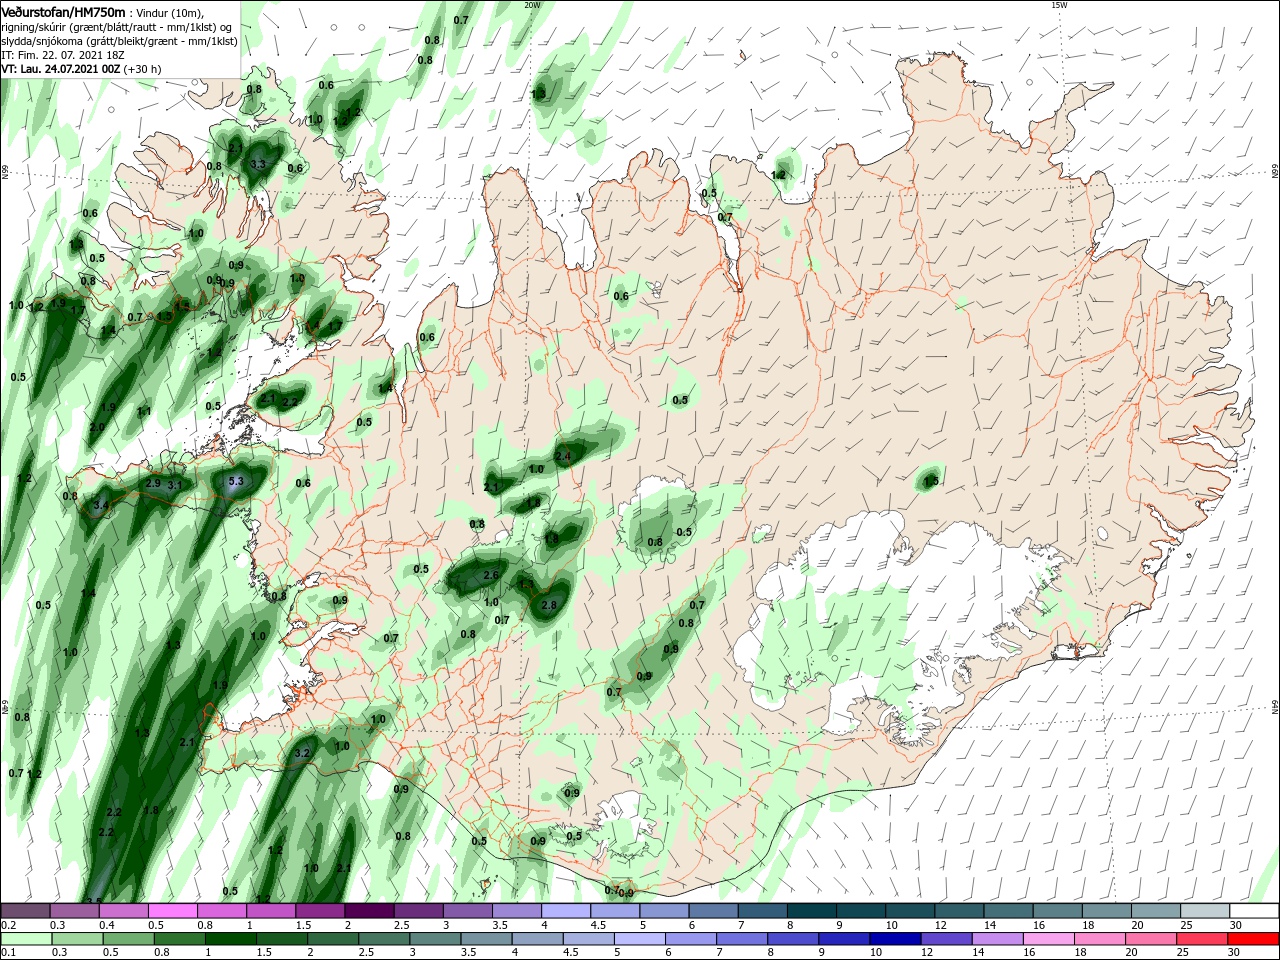Click the 2.9 precipitation label
The width and height of the screenshot is (1280, 960).
pos(153,483)
